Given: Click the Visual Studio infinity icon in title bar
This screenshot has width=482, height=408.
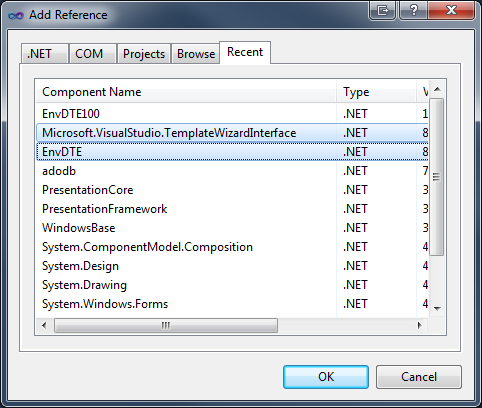Looking at the screenshot, I should pyautogui.click(x=16, y=15).
